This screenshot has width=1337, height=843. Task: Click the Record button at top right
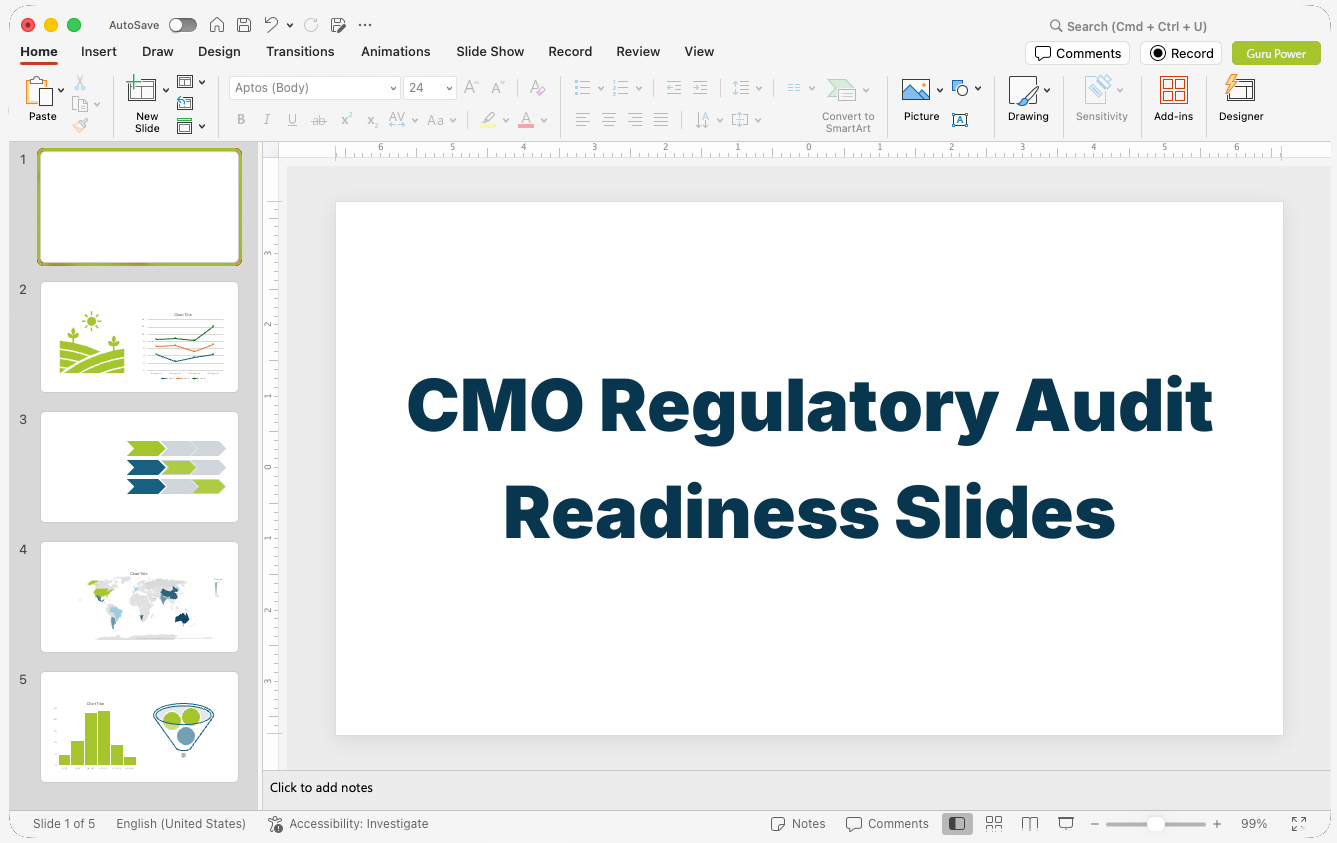(1181, 53)
